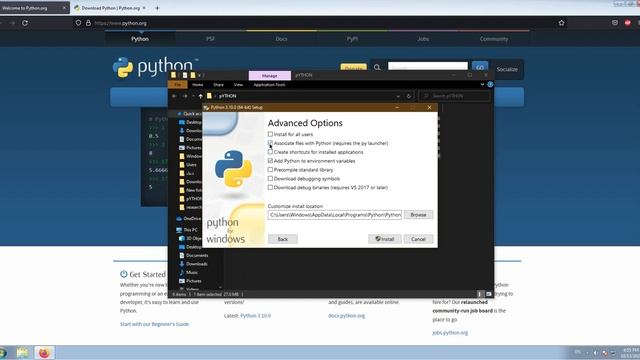Click Explorer's forward navigation arrow
The height and width of the screenshot is (360, 640).
coord(184,96)
